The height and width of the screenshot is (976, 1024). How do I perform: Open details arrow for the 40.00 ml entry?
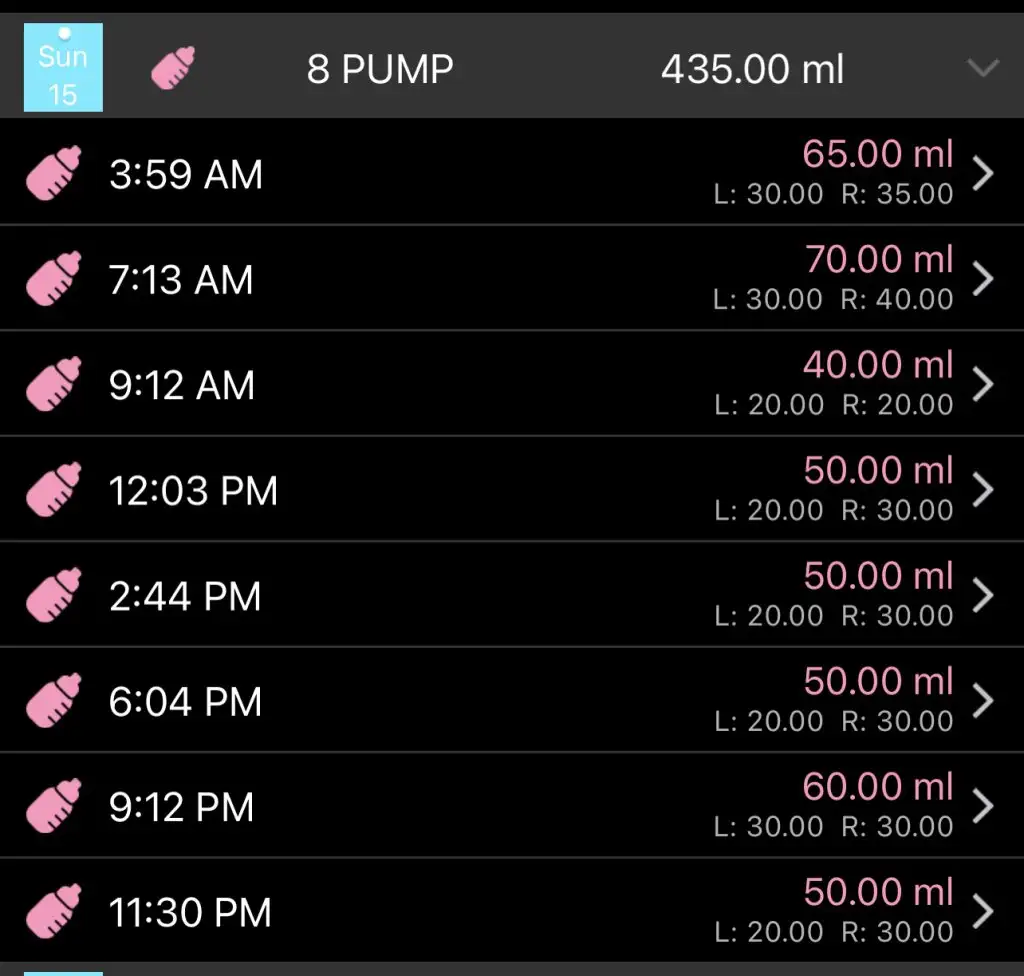[983, 384]
